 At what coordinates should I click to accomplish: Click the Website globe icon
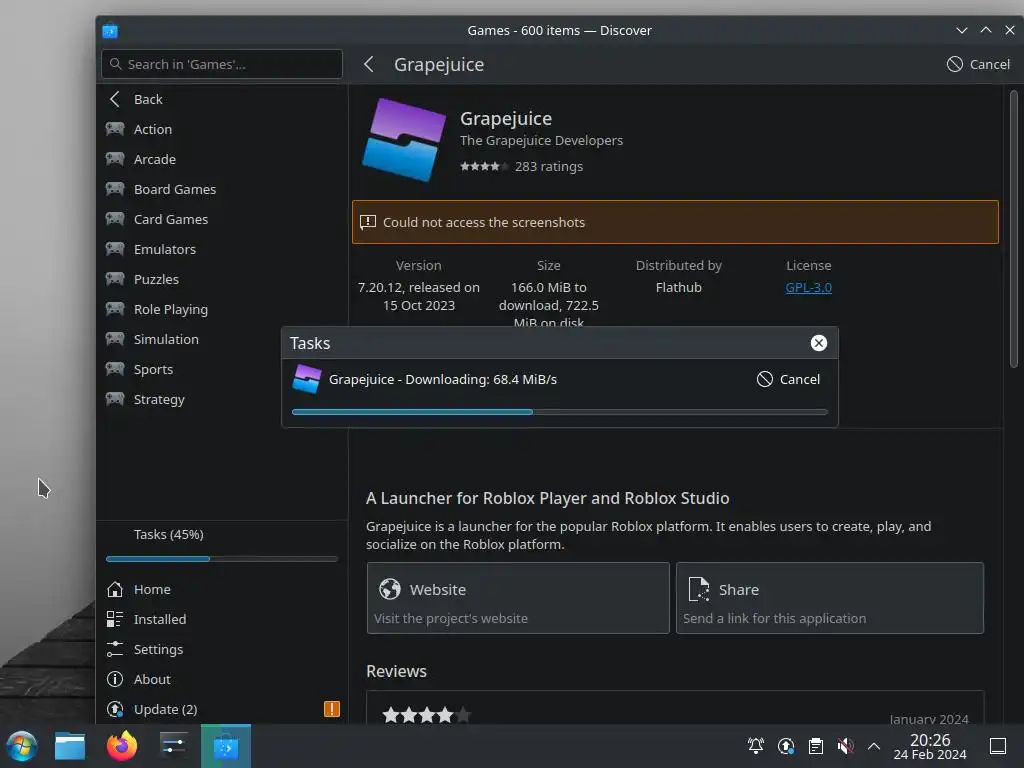pyautogui.click(x=390, y=589)
